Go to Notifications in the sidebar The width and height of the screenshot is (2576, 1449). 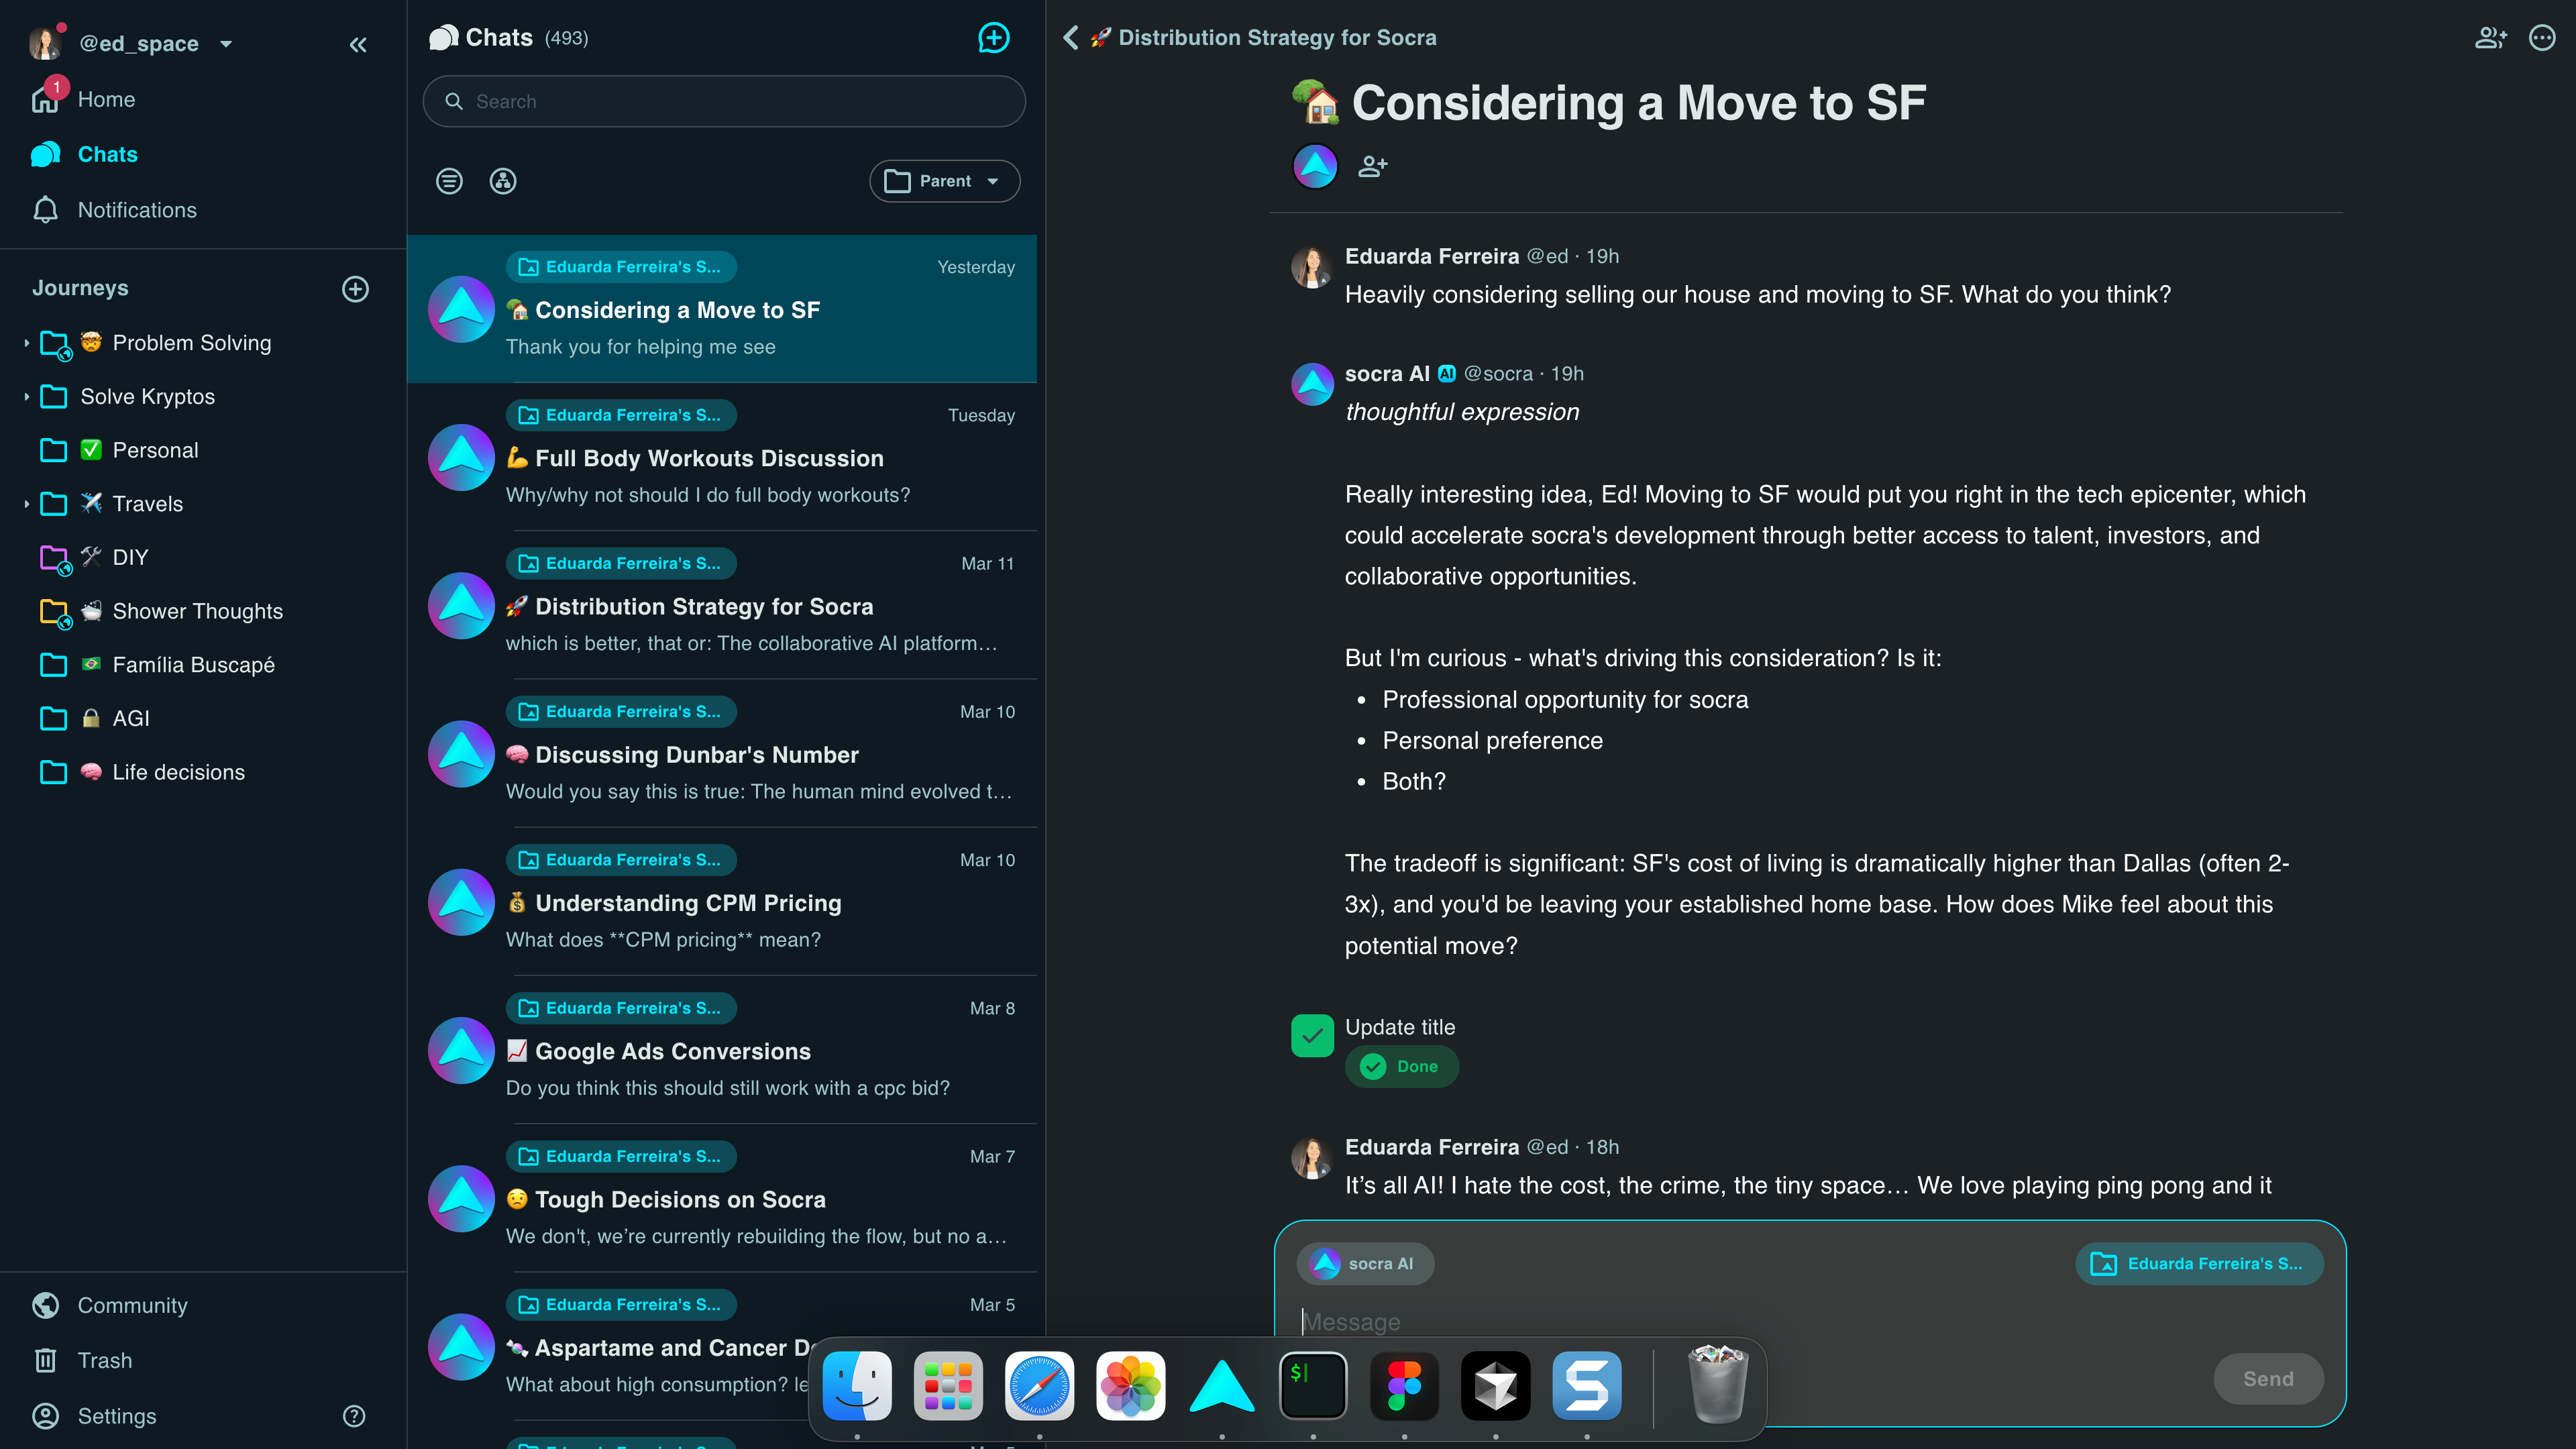pos(137,210)
